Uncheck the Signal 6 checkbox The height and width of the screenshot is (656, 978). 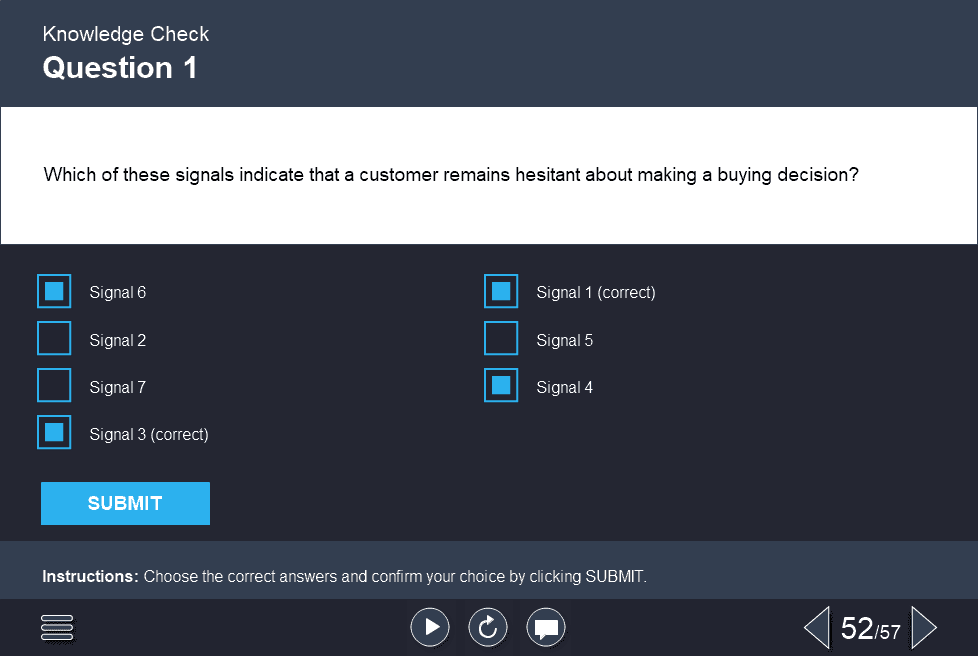pyautogui.click(x=54, y=291)
